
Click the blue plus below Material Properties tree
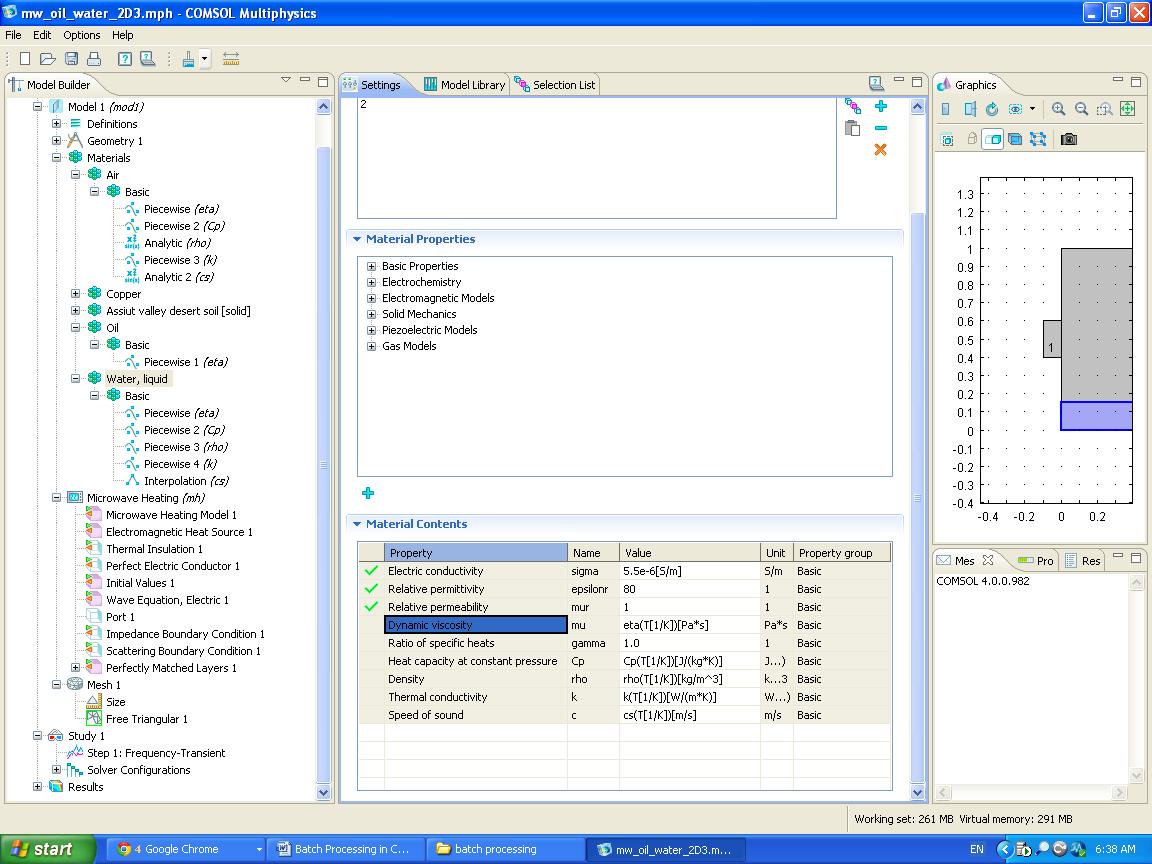click(368, 493)
